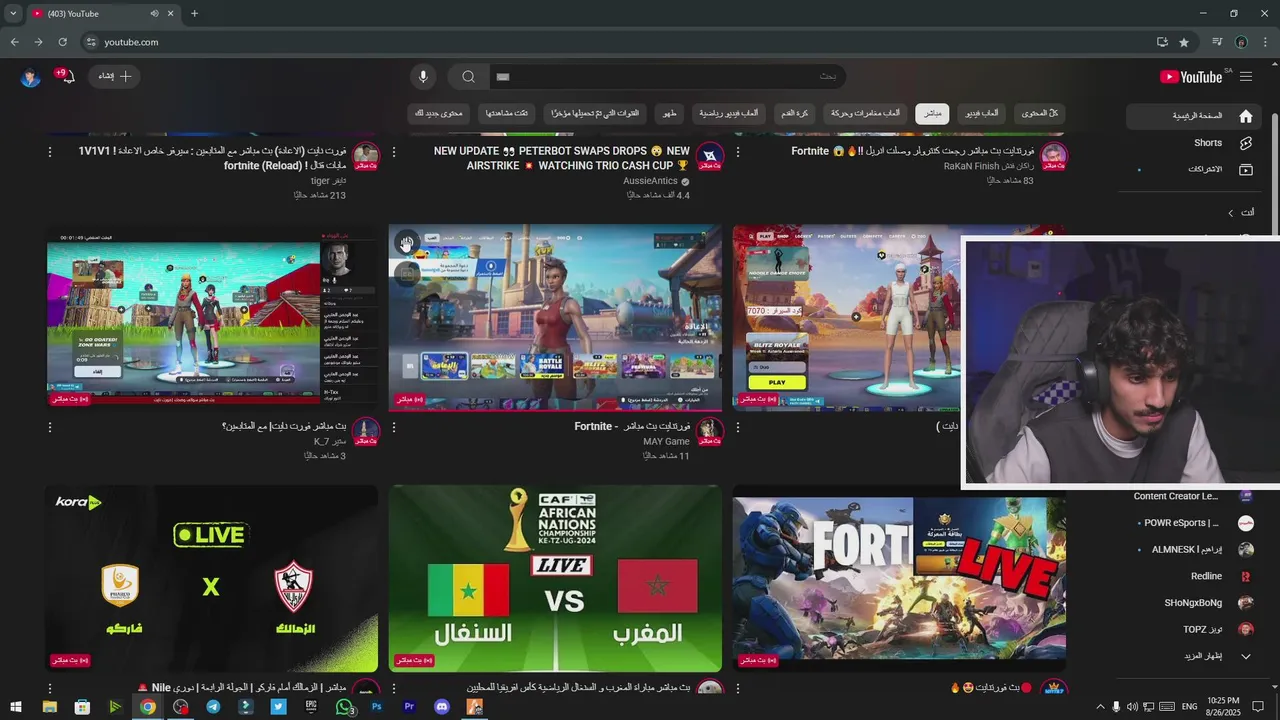Open Telegram from the taskbar
Viewport: 1280px width, 720px height.
(x=213, y=707)
